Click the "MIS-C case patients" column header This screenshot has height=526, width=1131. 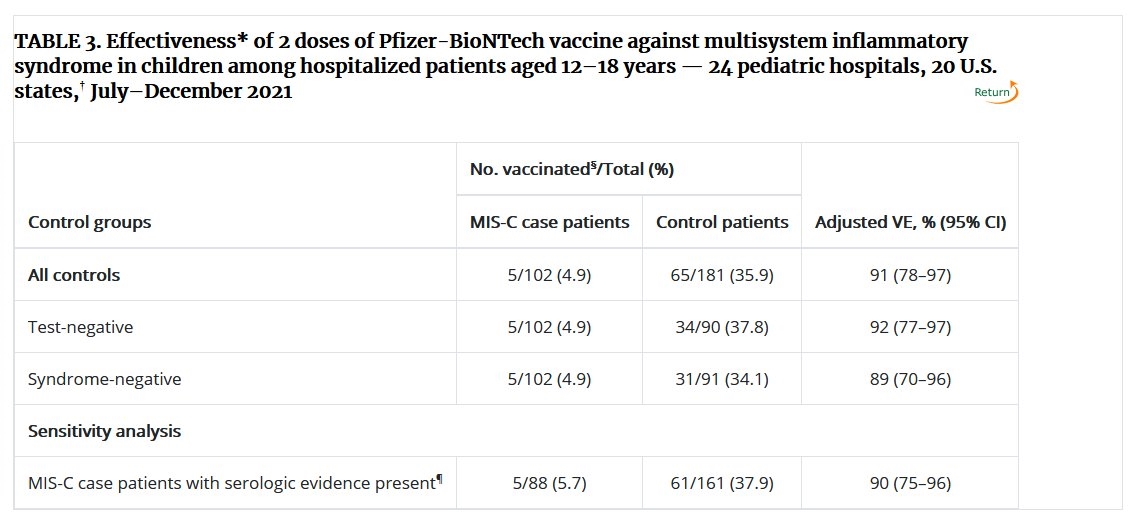click(549, 222)
